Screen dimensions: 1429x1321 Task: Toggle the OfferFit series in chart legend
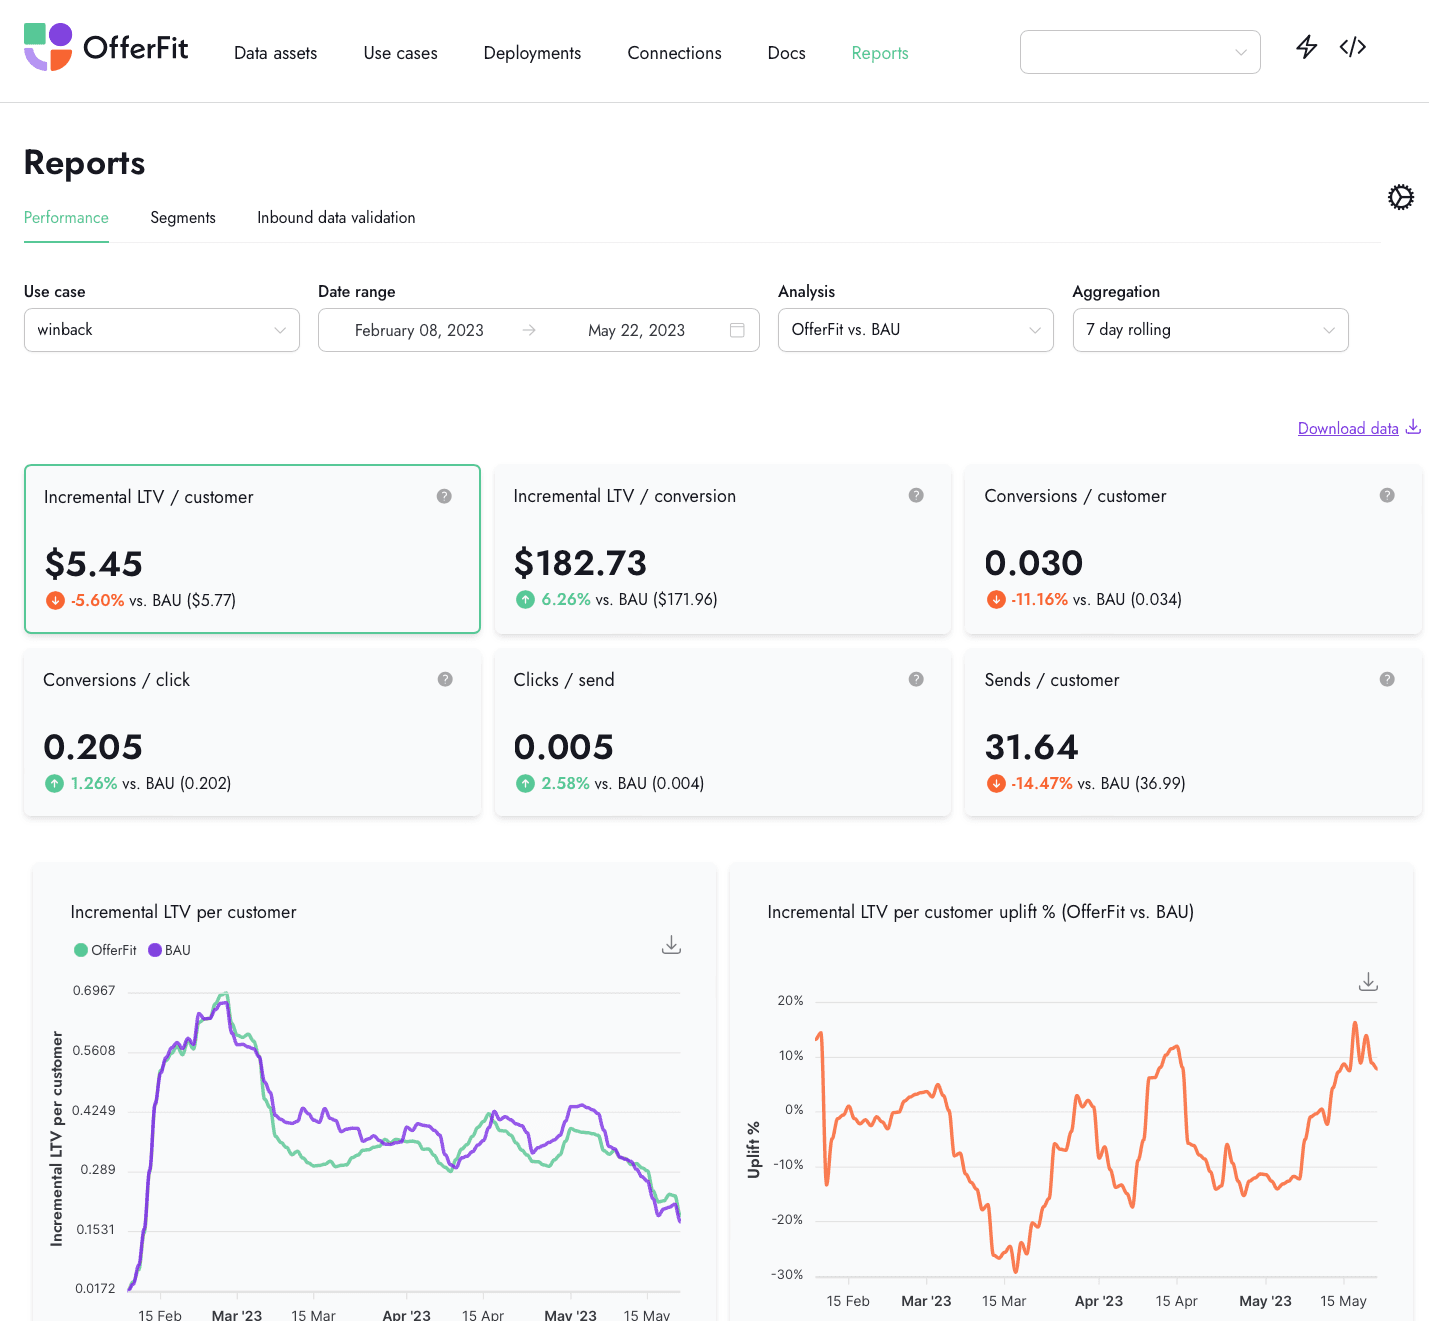pyautogui.click(x=105, y=950)
